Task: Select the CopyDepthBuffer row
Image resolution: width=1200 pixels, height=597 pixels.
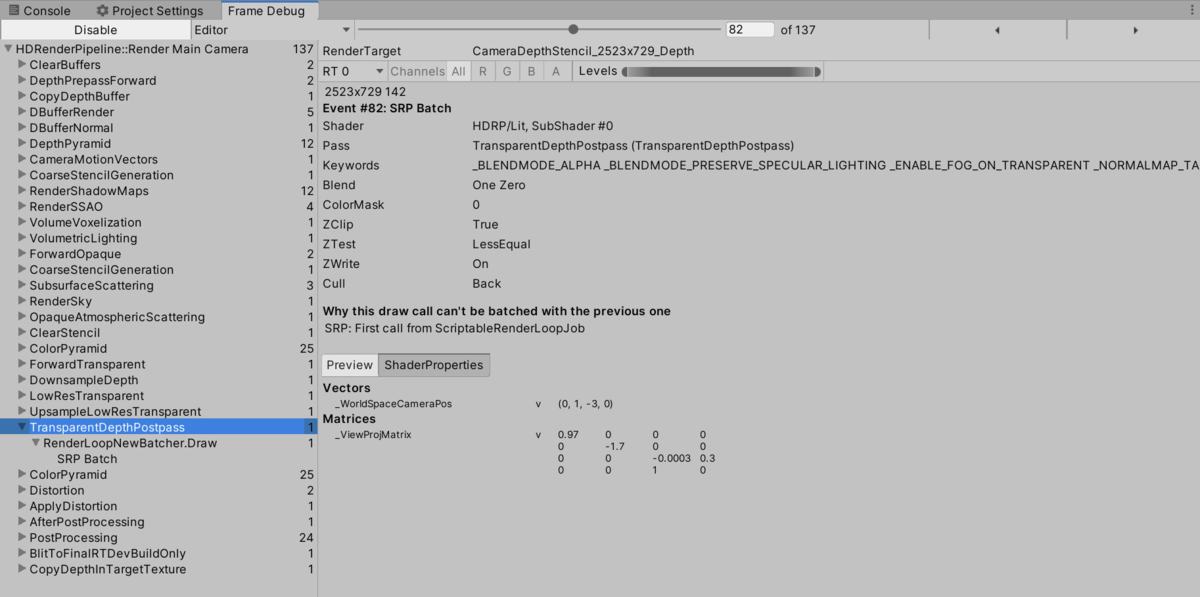Action: (x=159, y=96)
